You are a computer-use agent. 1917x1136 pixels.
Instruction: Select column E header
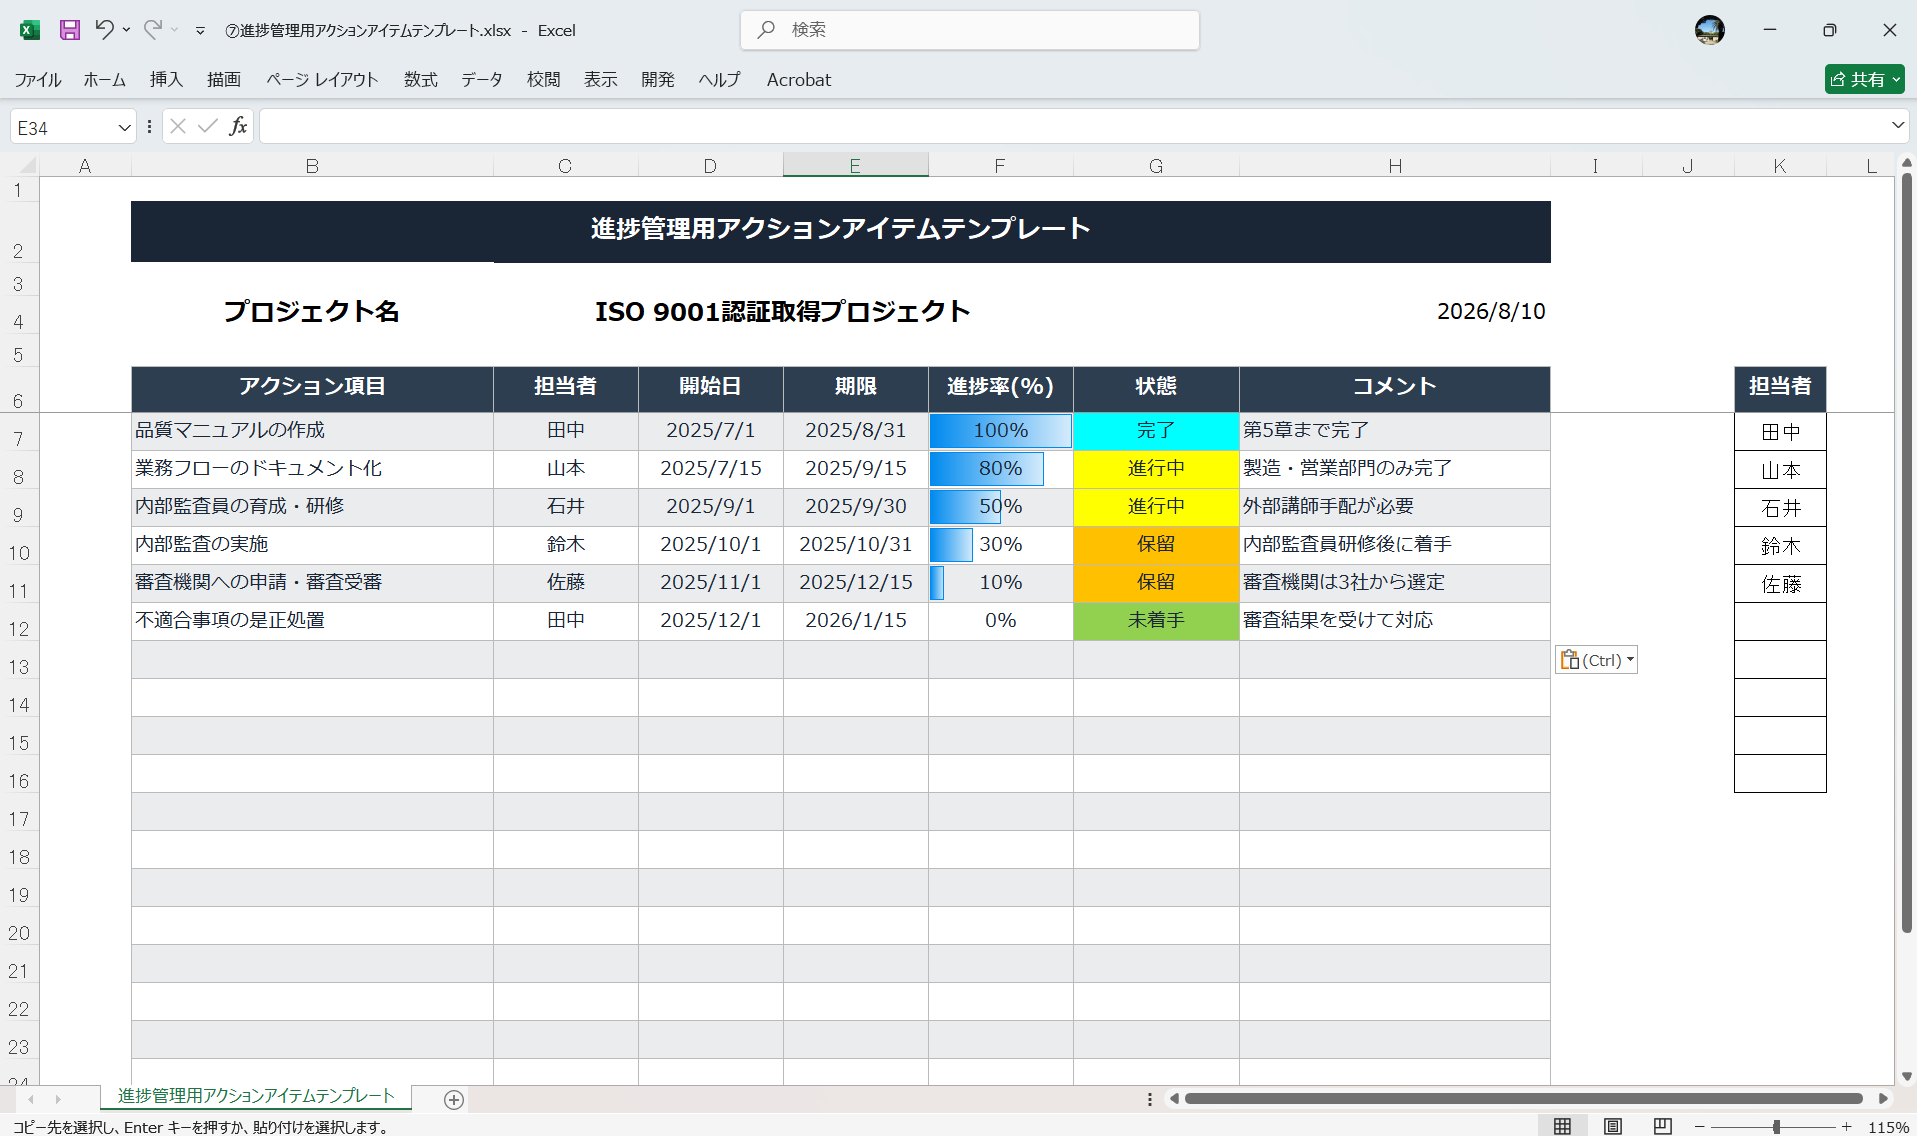(x=855, y=165)
